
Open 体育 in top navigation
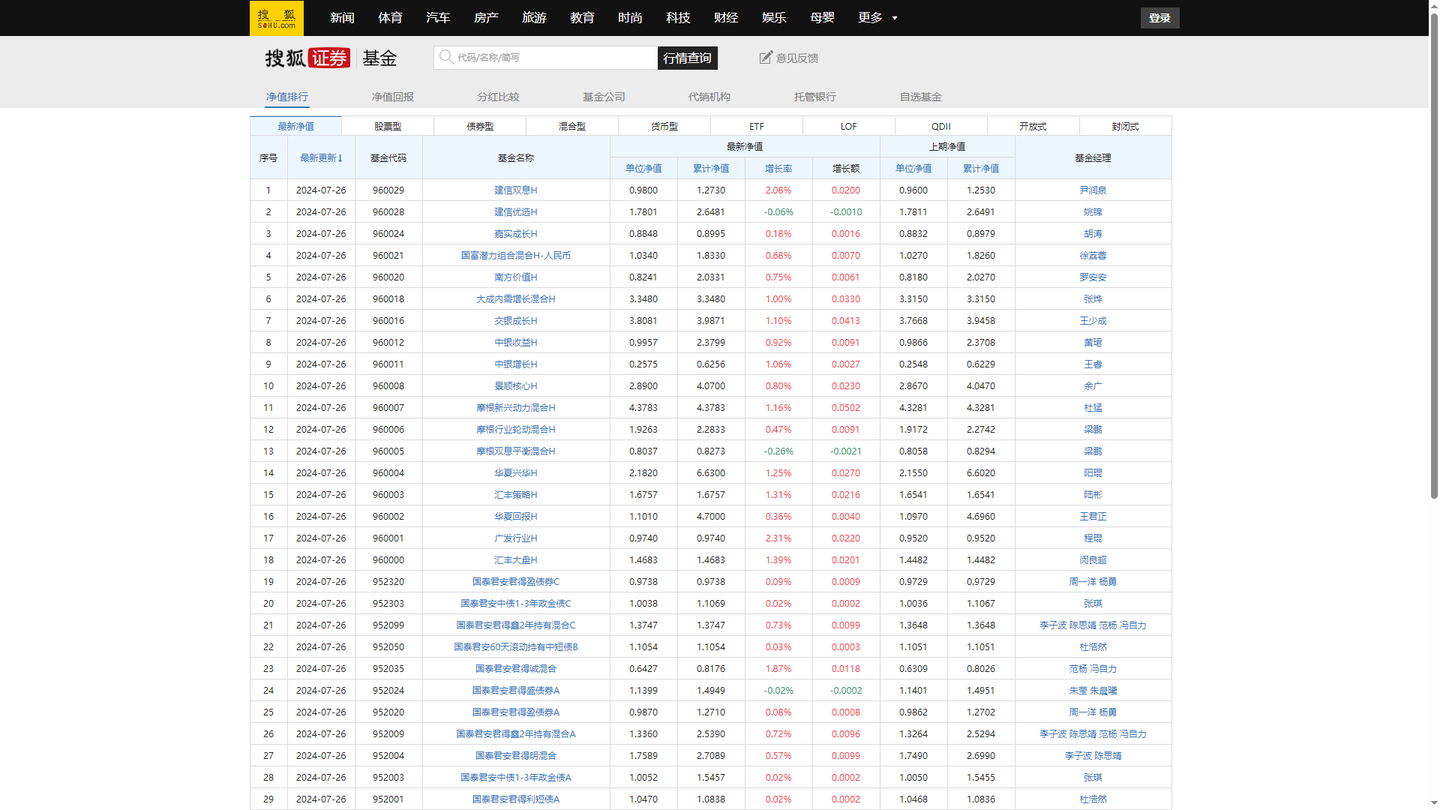(x=390, y=18)
